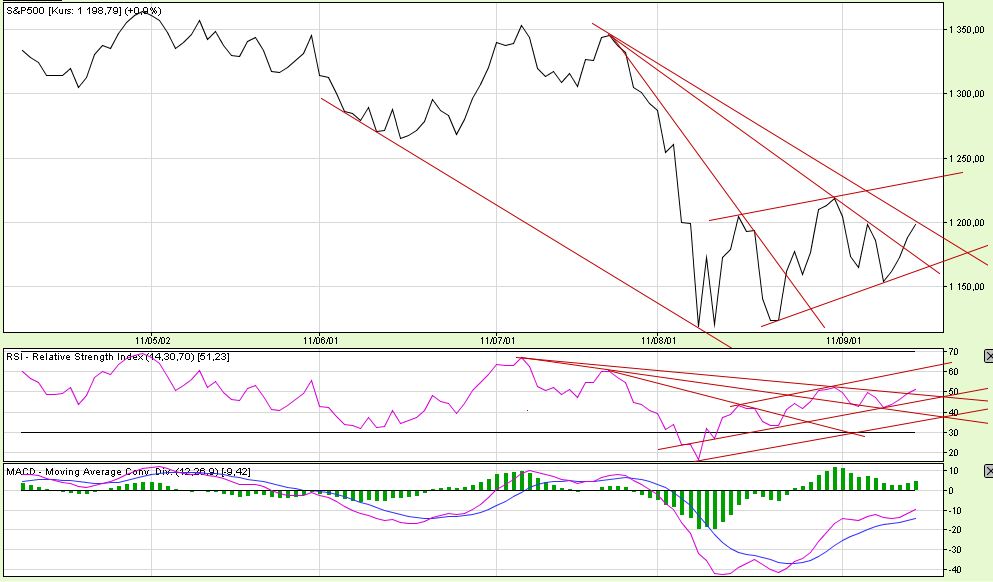Click the 1 150,00 price axis label

(x=967, y=287)
